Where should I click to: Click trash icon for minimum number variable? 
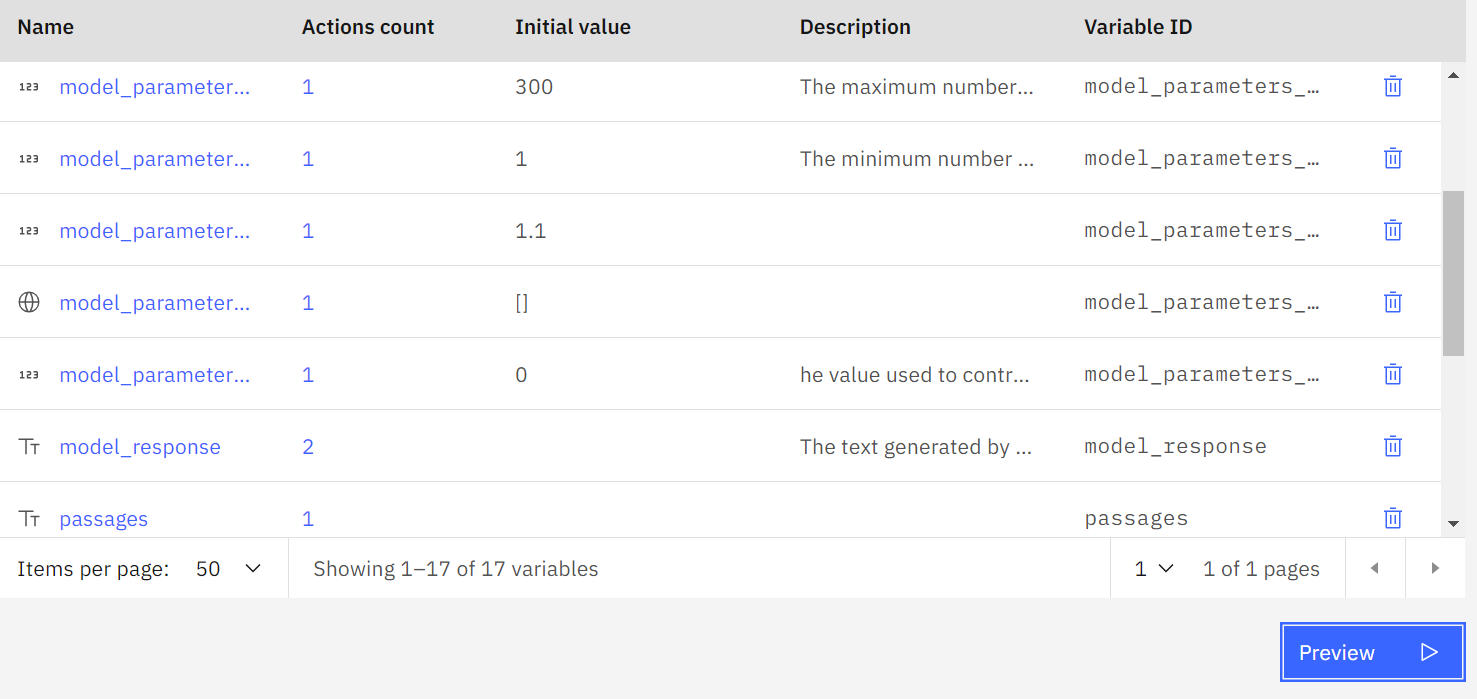point(1392,159)
